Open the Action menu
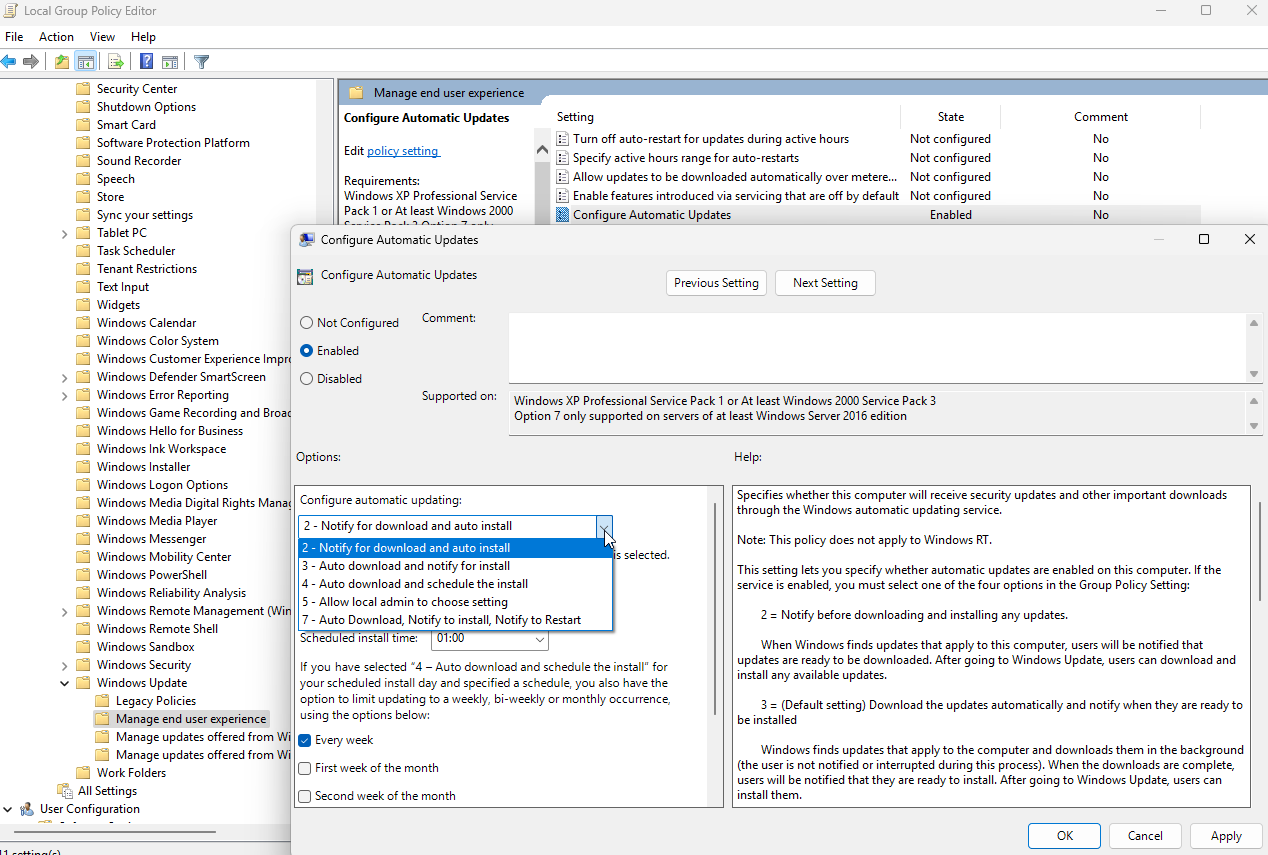Viewport: 1268px width, 855px height. pos(57,37)
